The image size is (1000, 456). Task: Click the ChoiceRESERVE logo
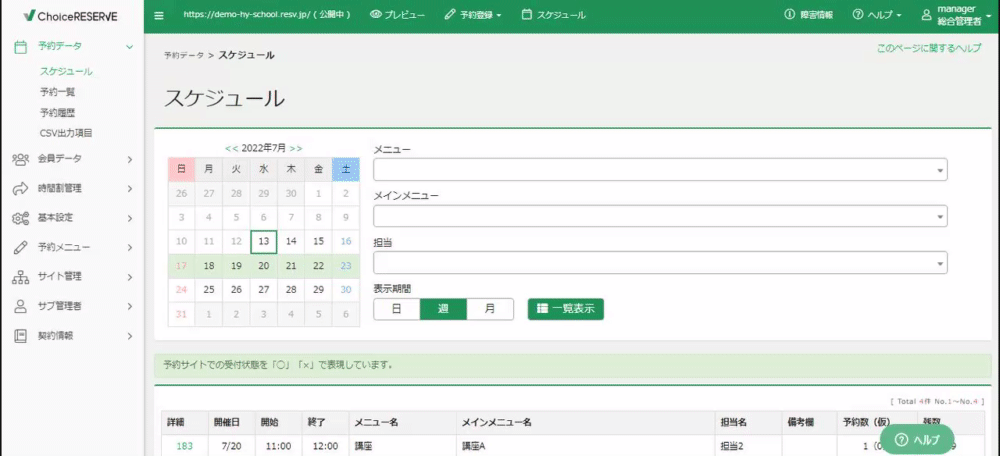pos(70,15)
